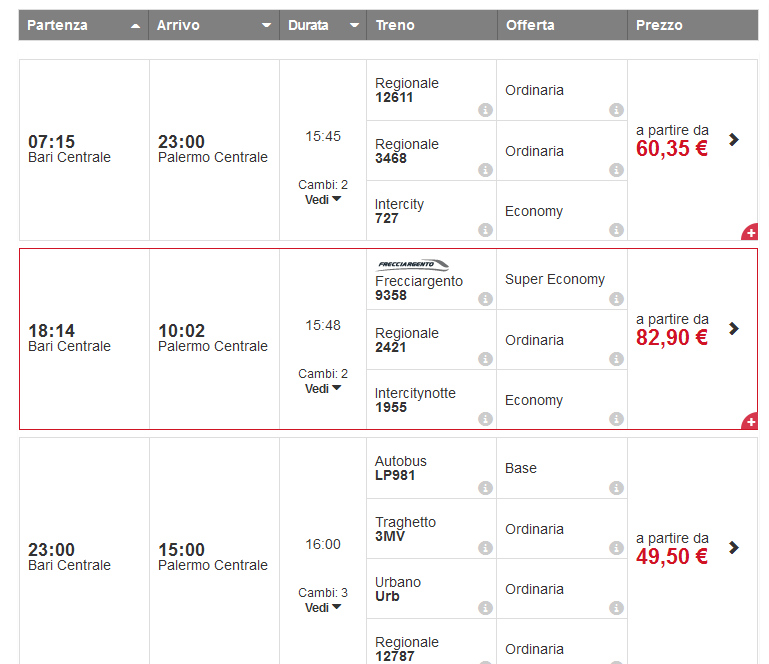Choose the 49,50 € fare arrow

(734, 547)
